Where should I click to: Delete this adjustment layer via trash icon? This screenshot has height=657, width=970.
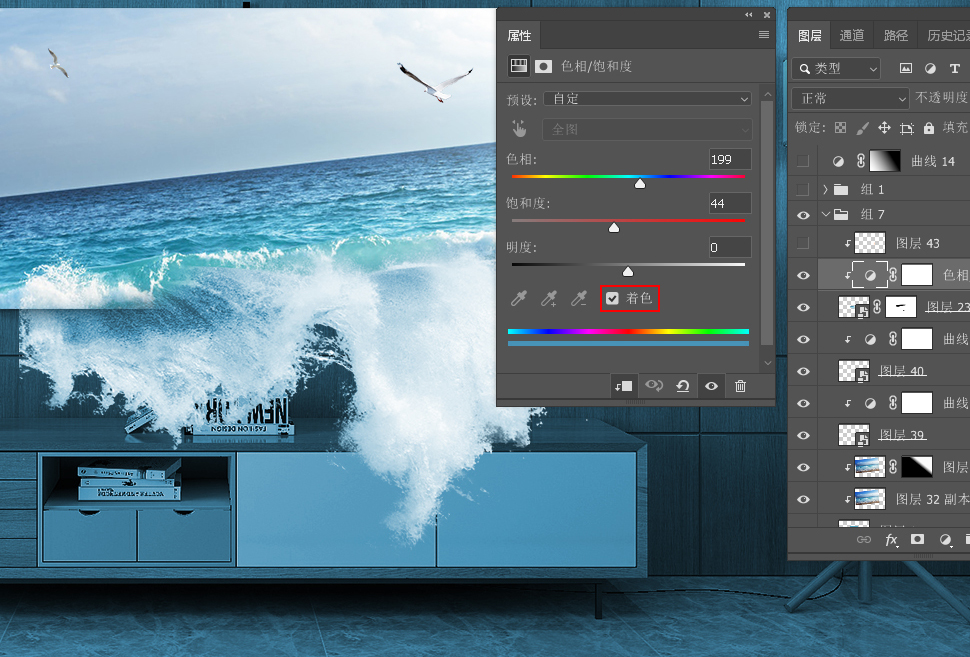click(x=740, y=386)
